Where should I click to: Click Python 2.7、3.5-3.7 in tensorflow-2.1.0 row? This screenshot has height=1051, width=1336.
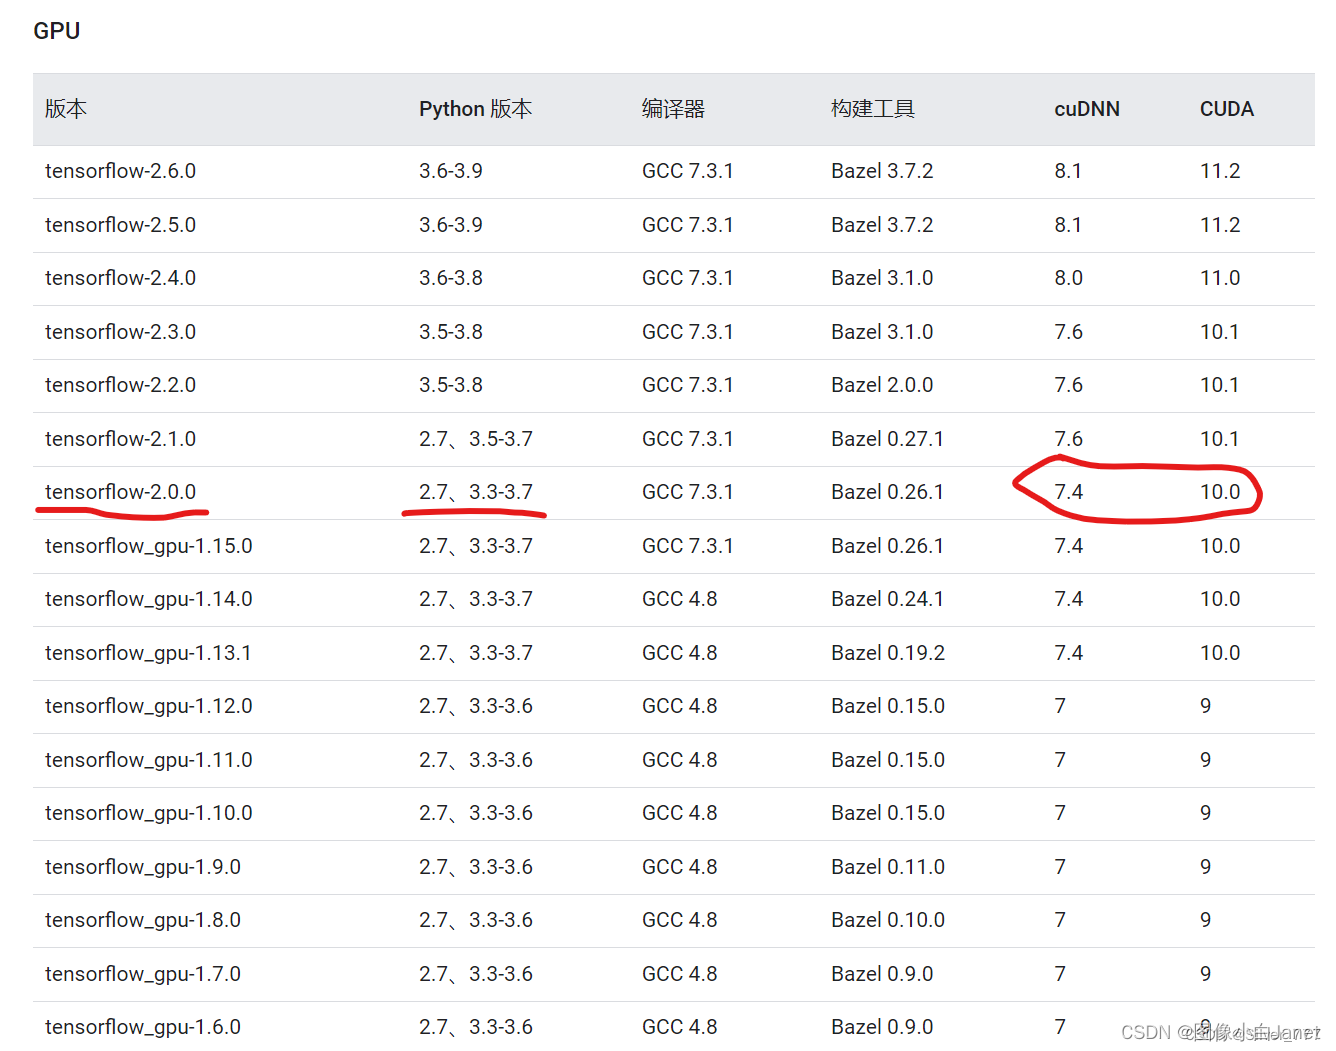click(x=476, y=439)
